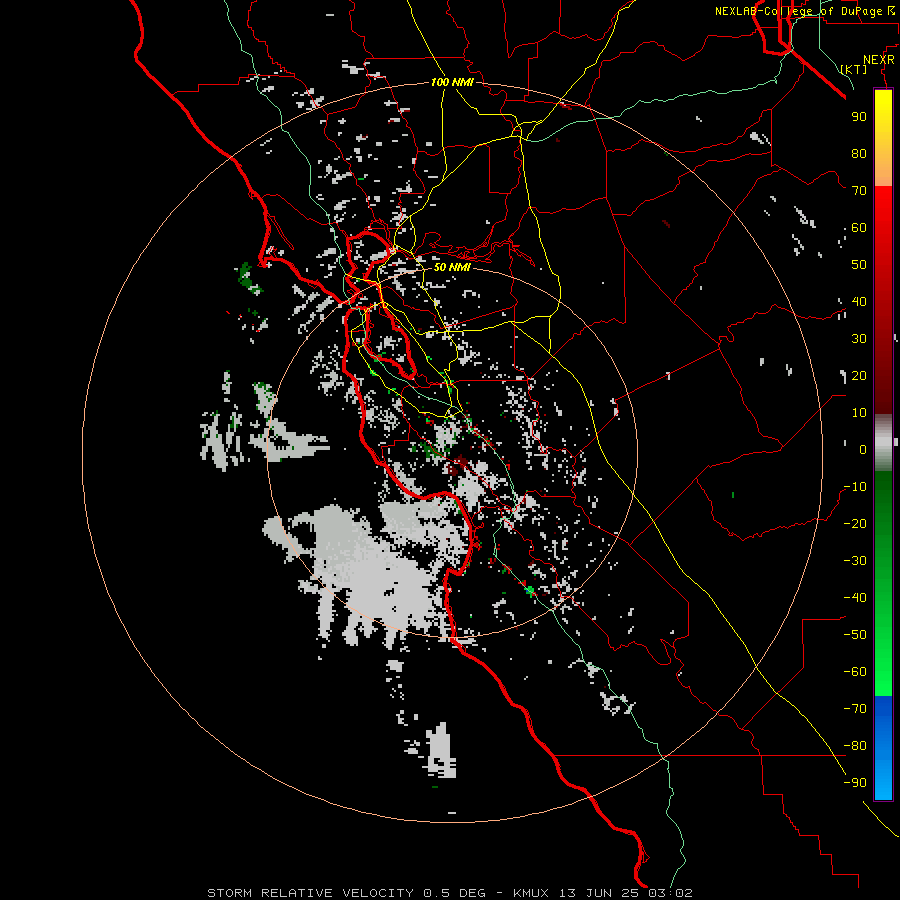Select the 40 value on the velocity scale

[859, 301]
